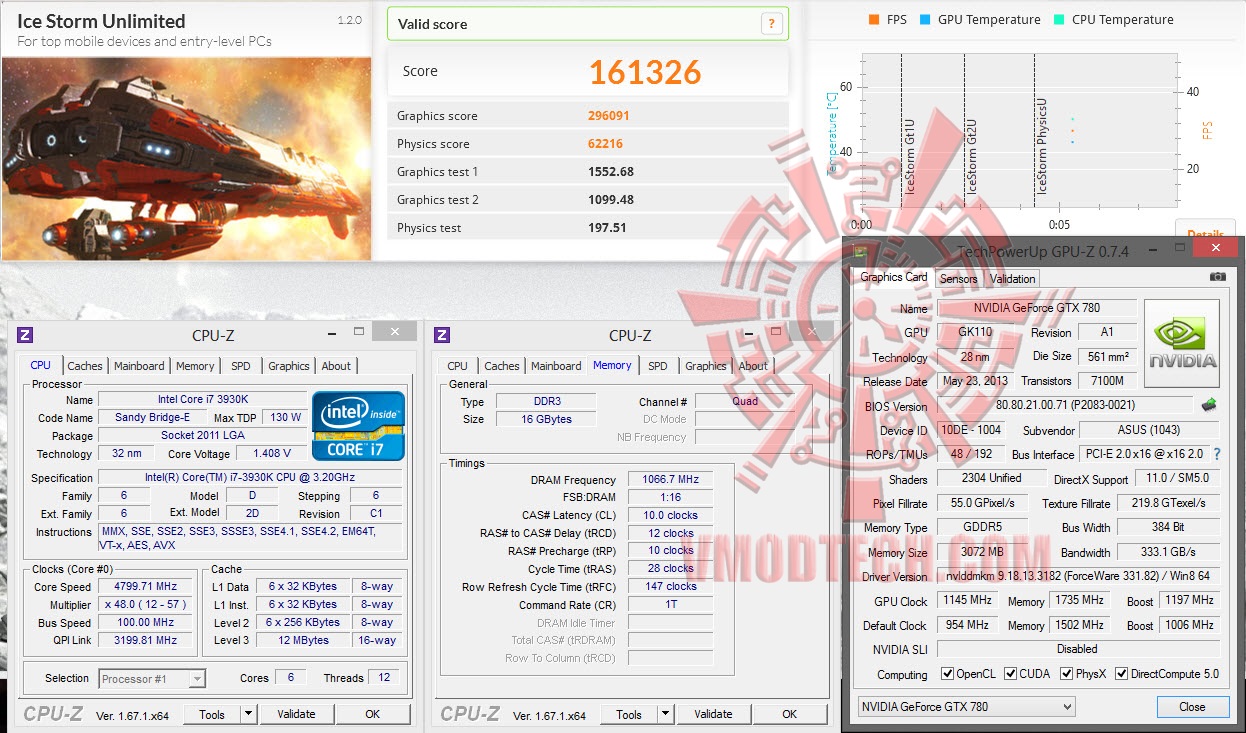The width and height of the screenshot is (1246, 733).
Task: Open Memory tab in left CPU-Z window
Action: 195,366
